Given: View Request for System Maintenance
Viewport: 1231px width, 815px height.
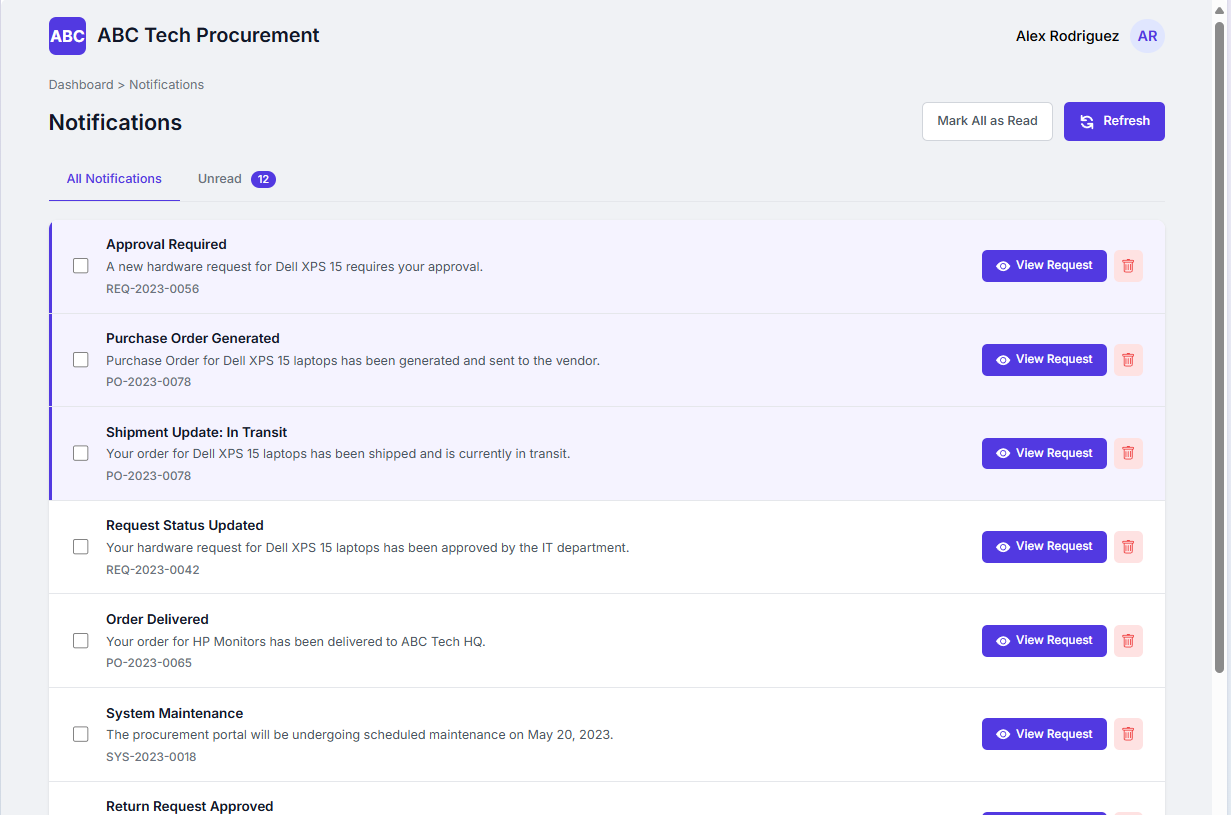Looking at the screenshot, I should pos(1044,734).
